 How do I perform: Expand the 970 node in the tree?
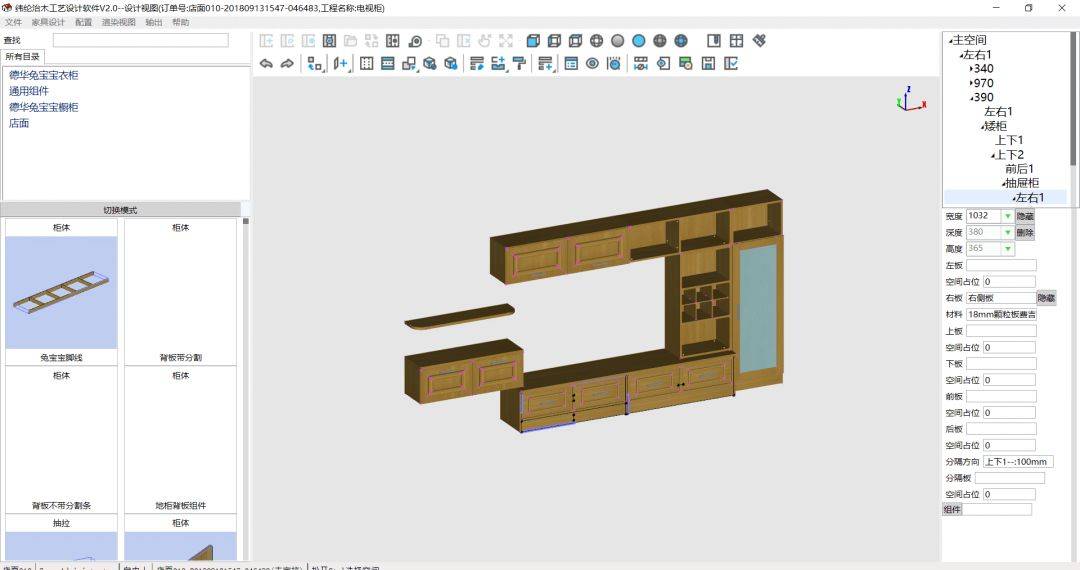pos(972,84)
